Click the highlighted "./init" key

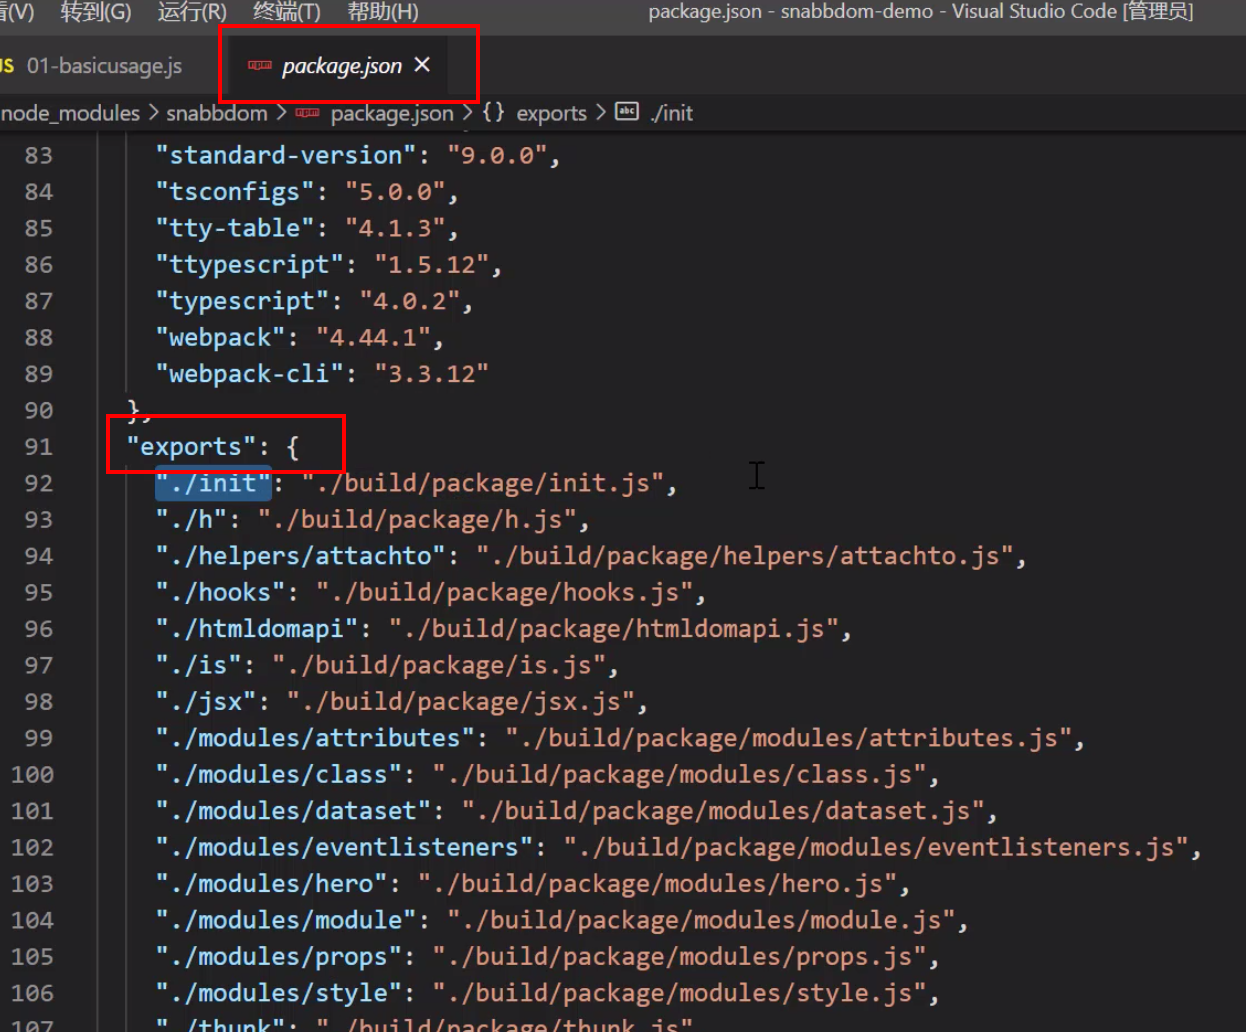[213, 484]
